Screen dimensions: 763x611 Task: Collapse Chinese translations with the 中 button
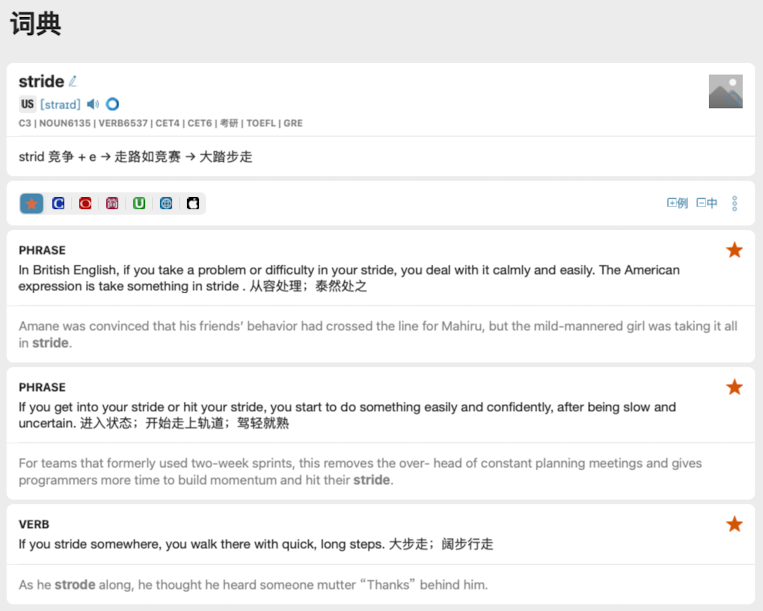pos(707,204)
